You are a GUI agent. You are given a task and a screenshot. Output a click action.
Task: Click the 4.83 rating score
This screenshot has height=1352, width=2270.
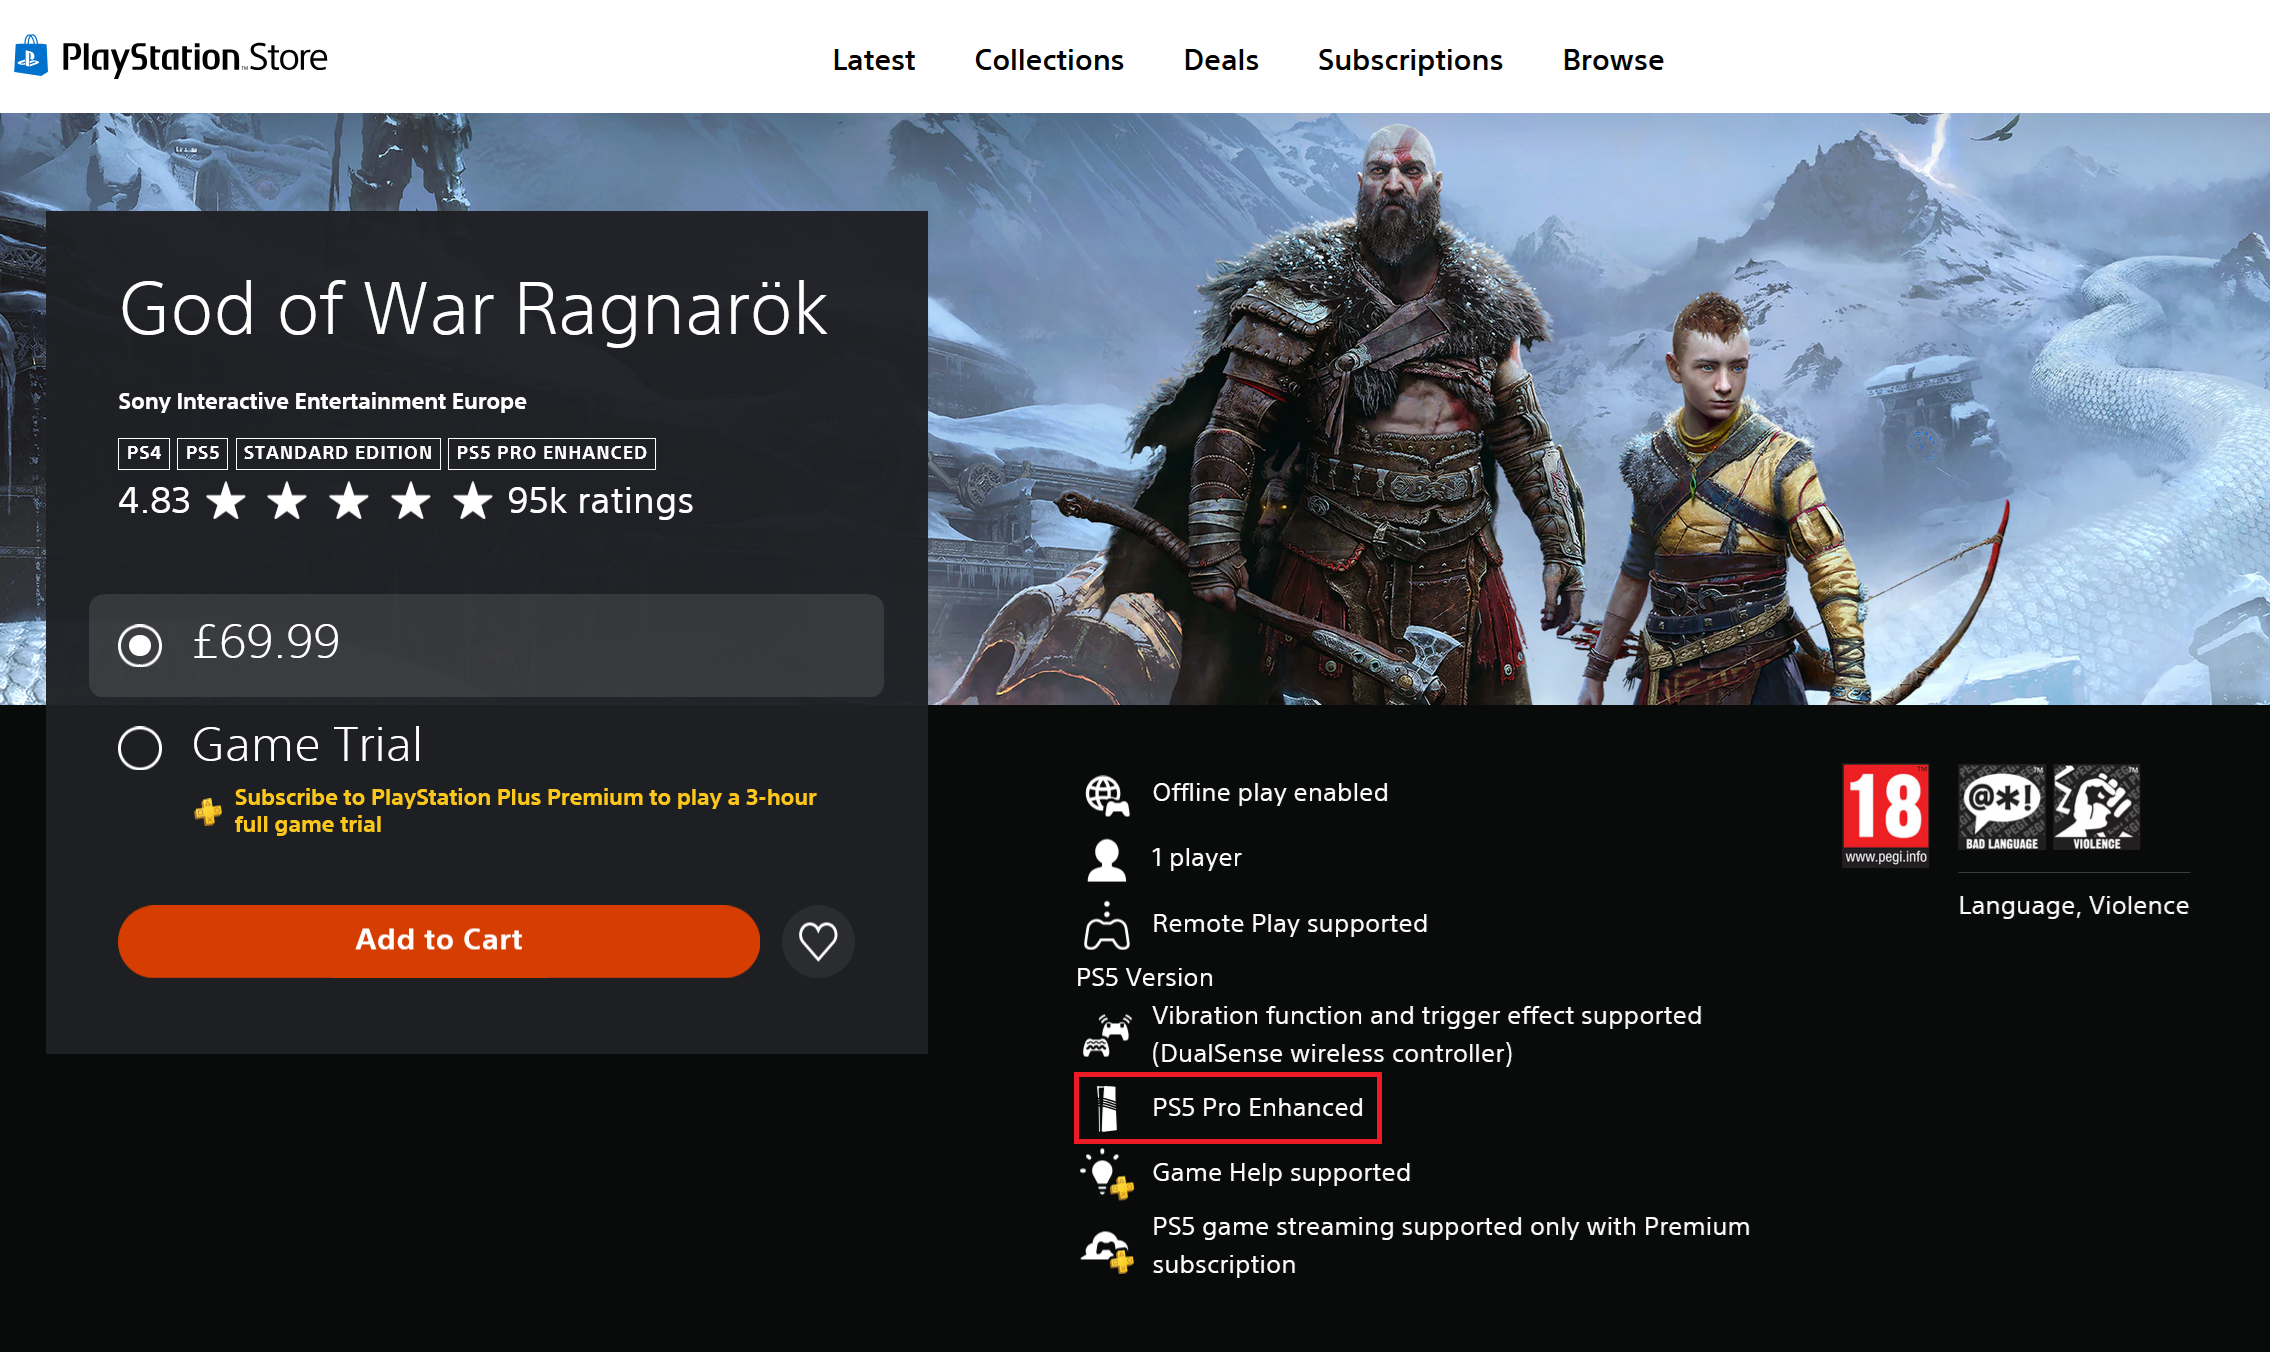point(154,501)
